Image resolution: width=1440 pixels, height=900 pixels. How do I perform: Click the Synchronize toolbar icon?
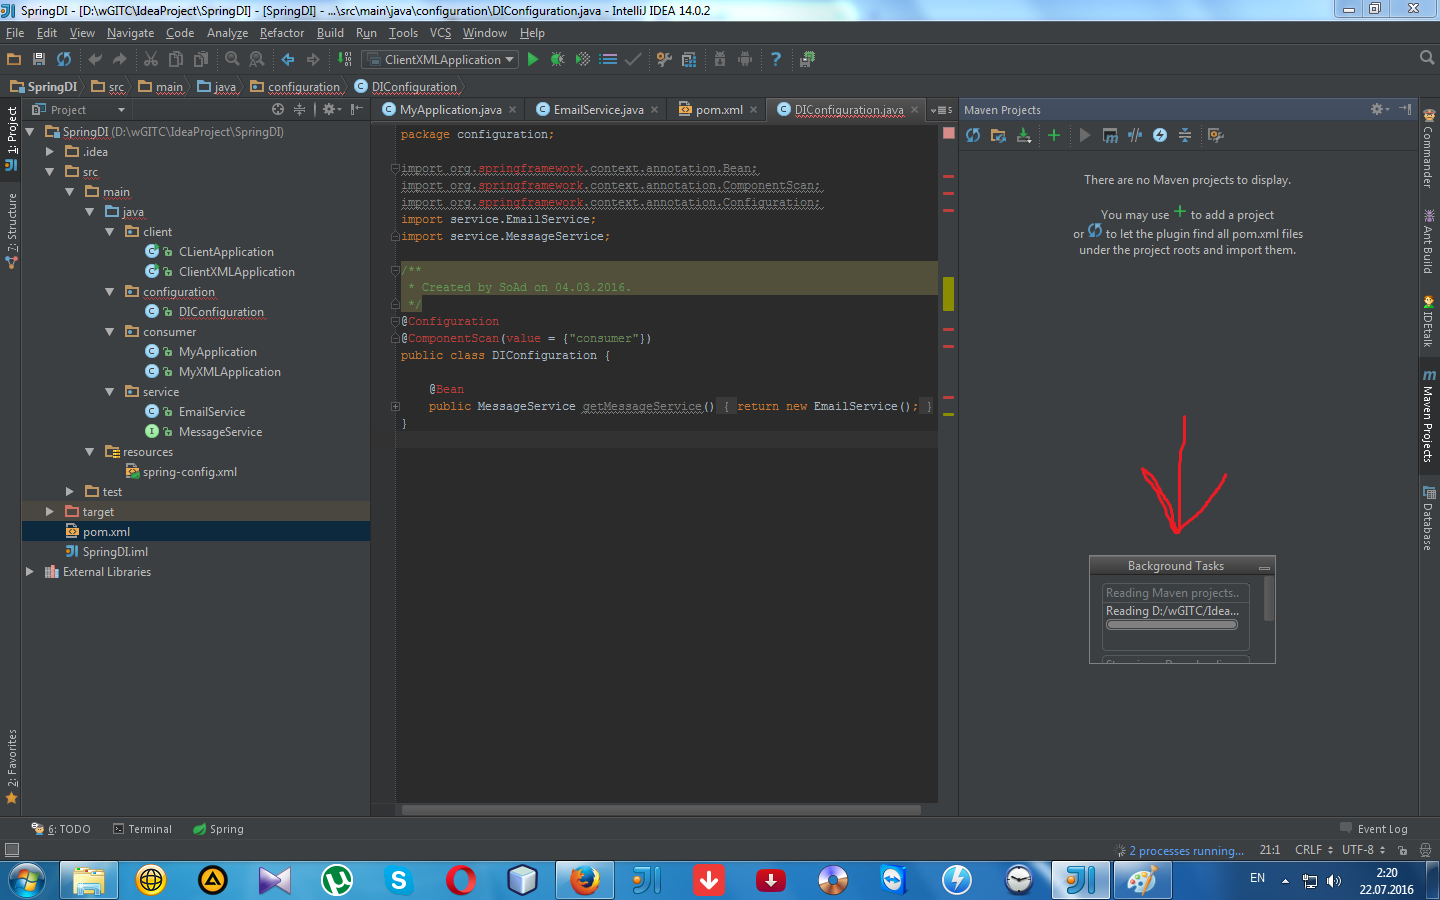click(x=64, y=59)
